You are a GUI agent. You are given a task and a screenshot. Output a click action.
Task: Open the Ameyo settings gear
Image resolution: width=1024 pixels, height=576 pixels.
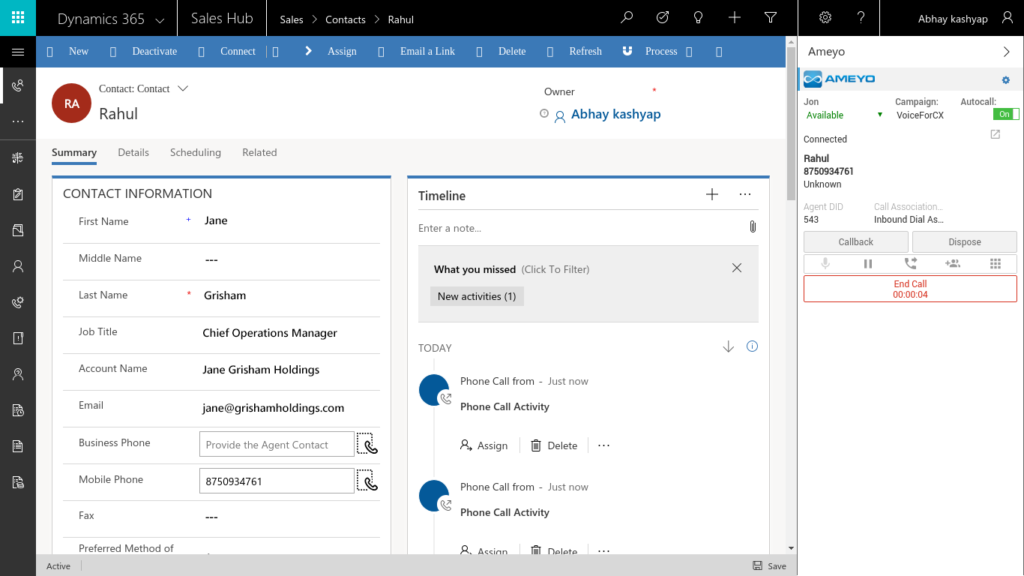click(x=1006, y=80)
